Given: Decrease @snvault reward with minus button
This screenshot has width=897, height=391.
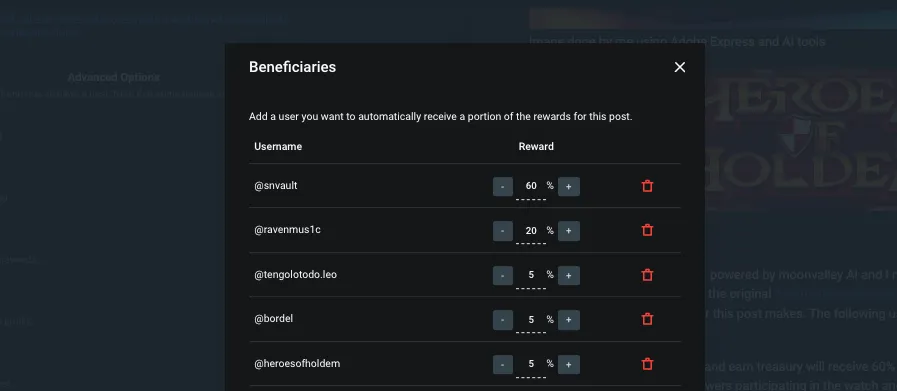Looking at the screenshot, I should coord(503,187).
